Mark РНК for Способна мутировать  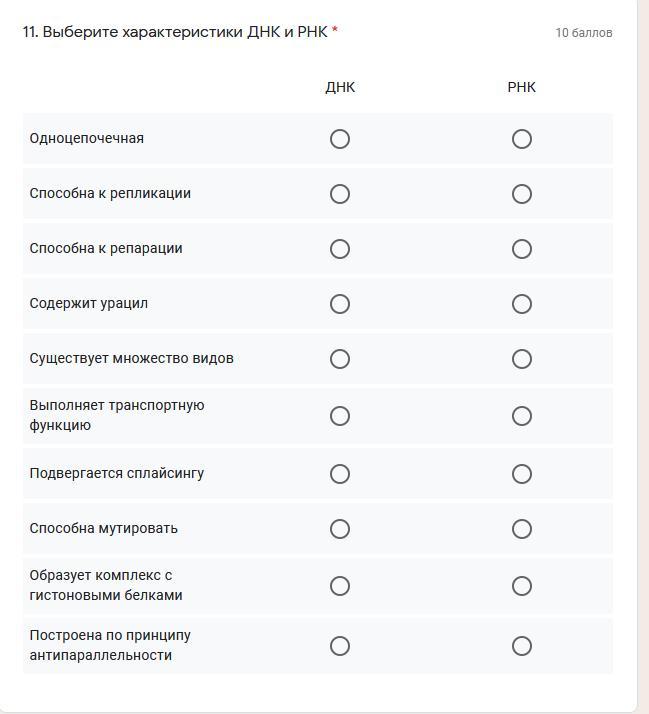(522, 529)
